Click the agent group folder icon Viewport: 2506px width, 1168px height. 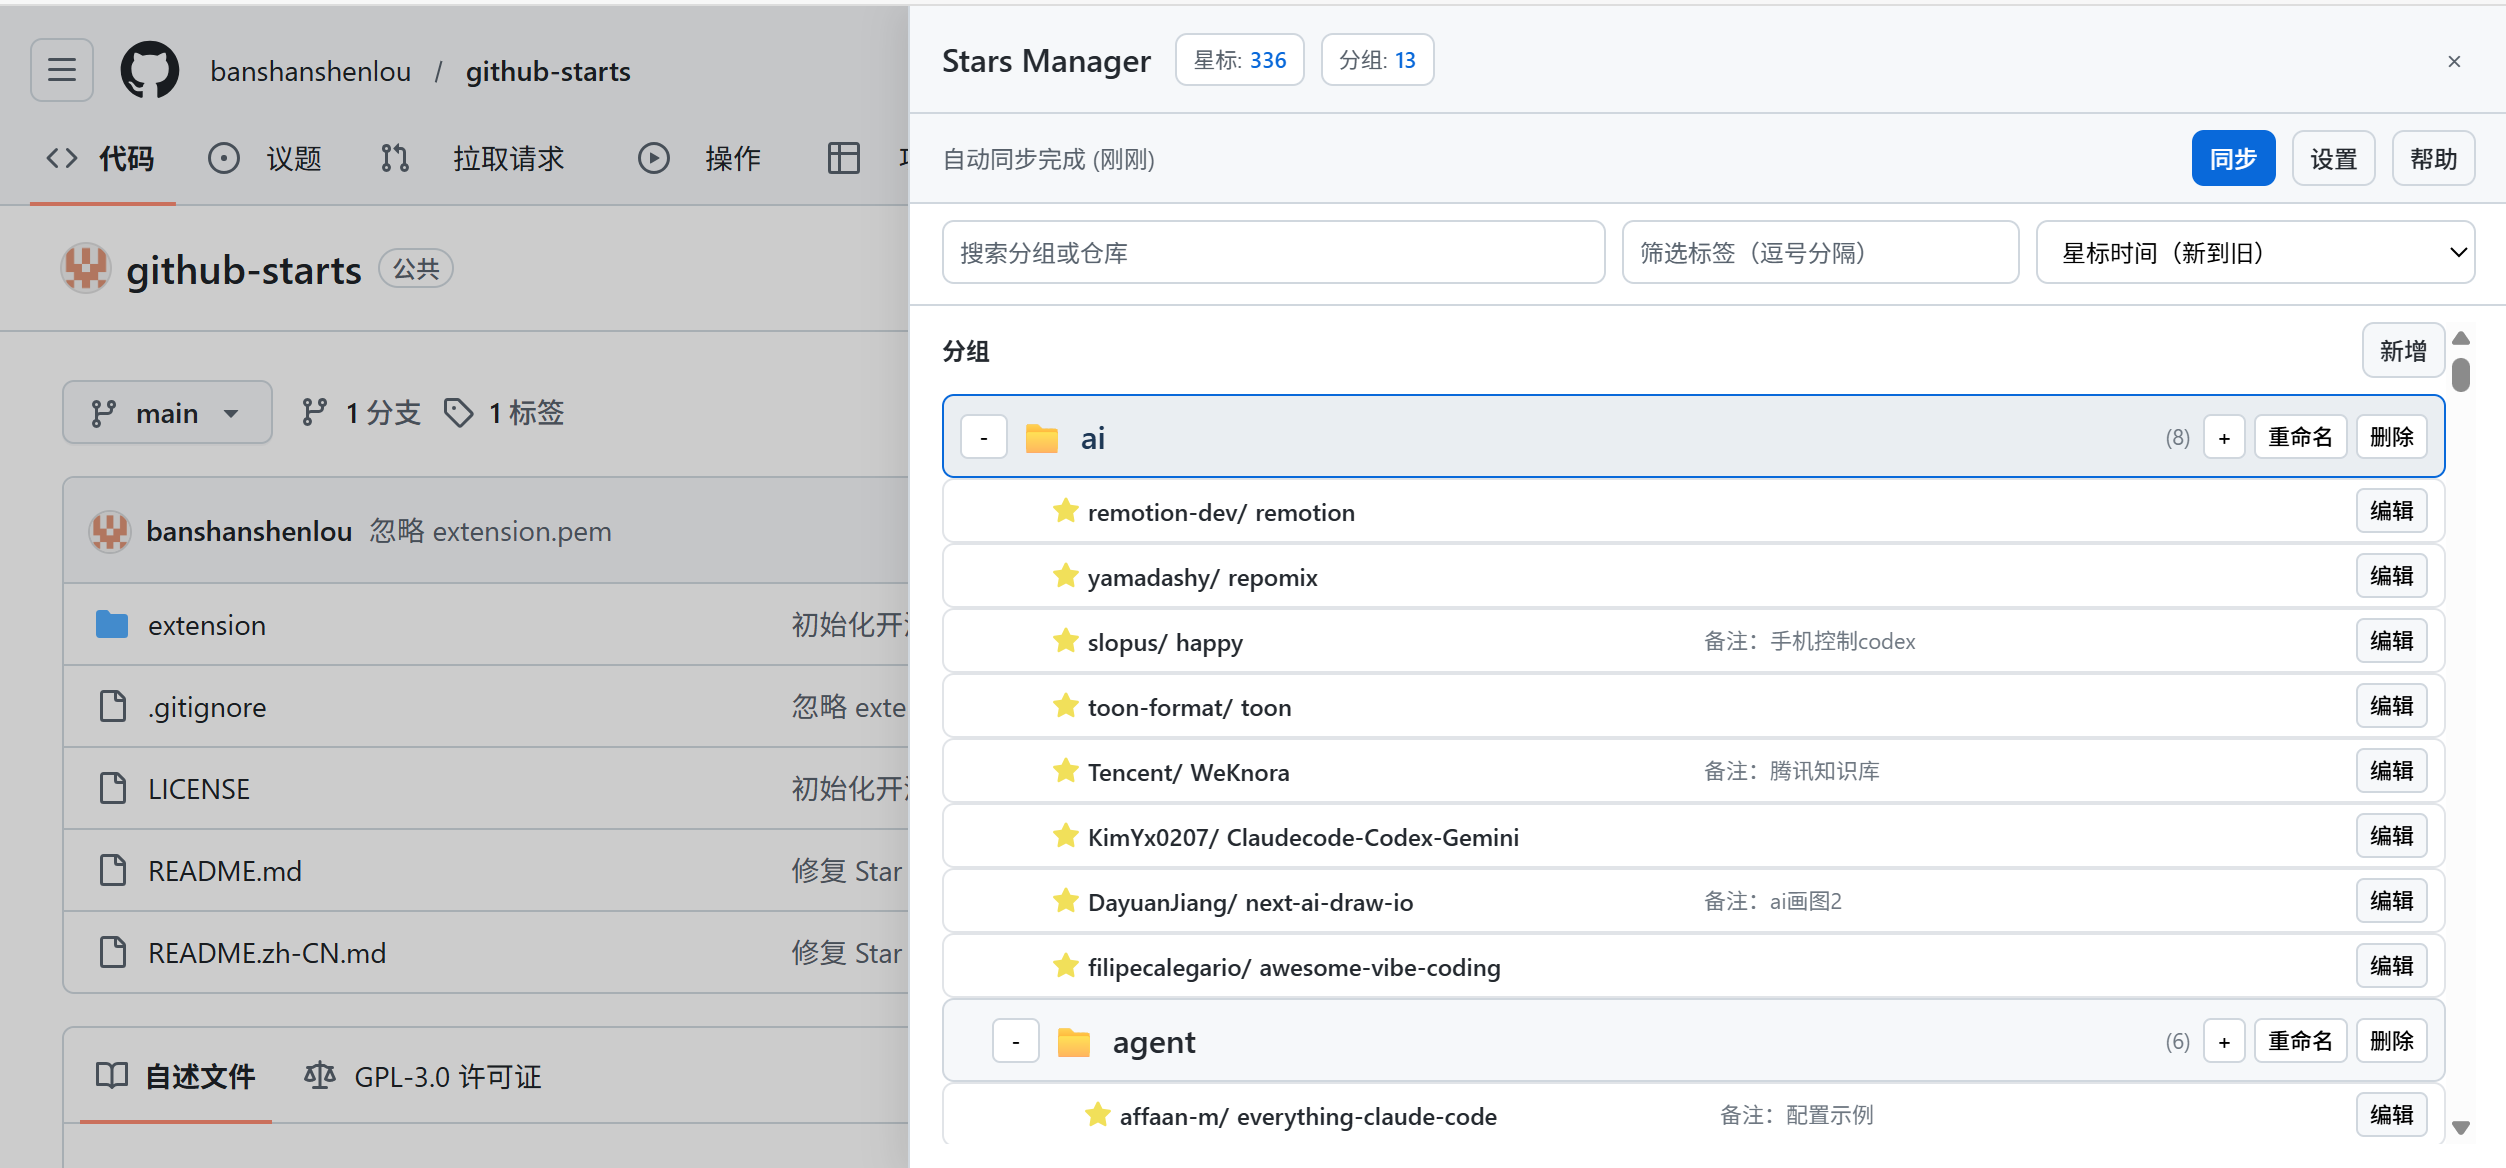pyautogui.click(x=1074, y=1042)
